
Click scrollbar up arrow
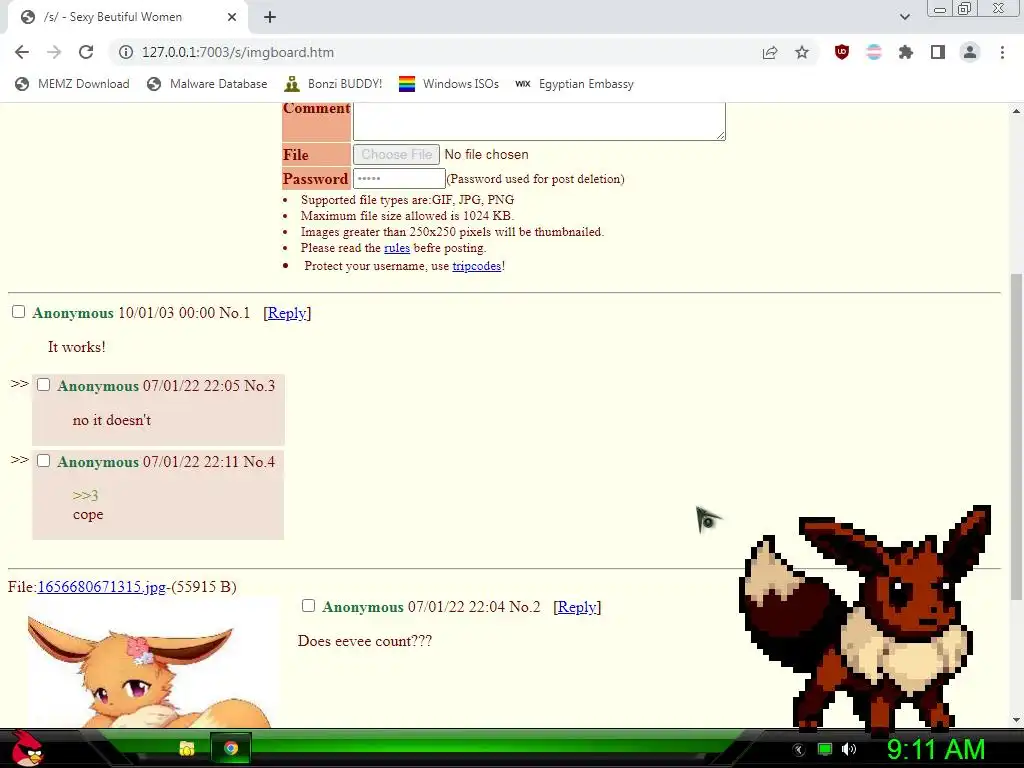pyautogui.click(x=1016, y=111)
